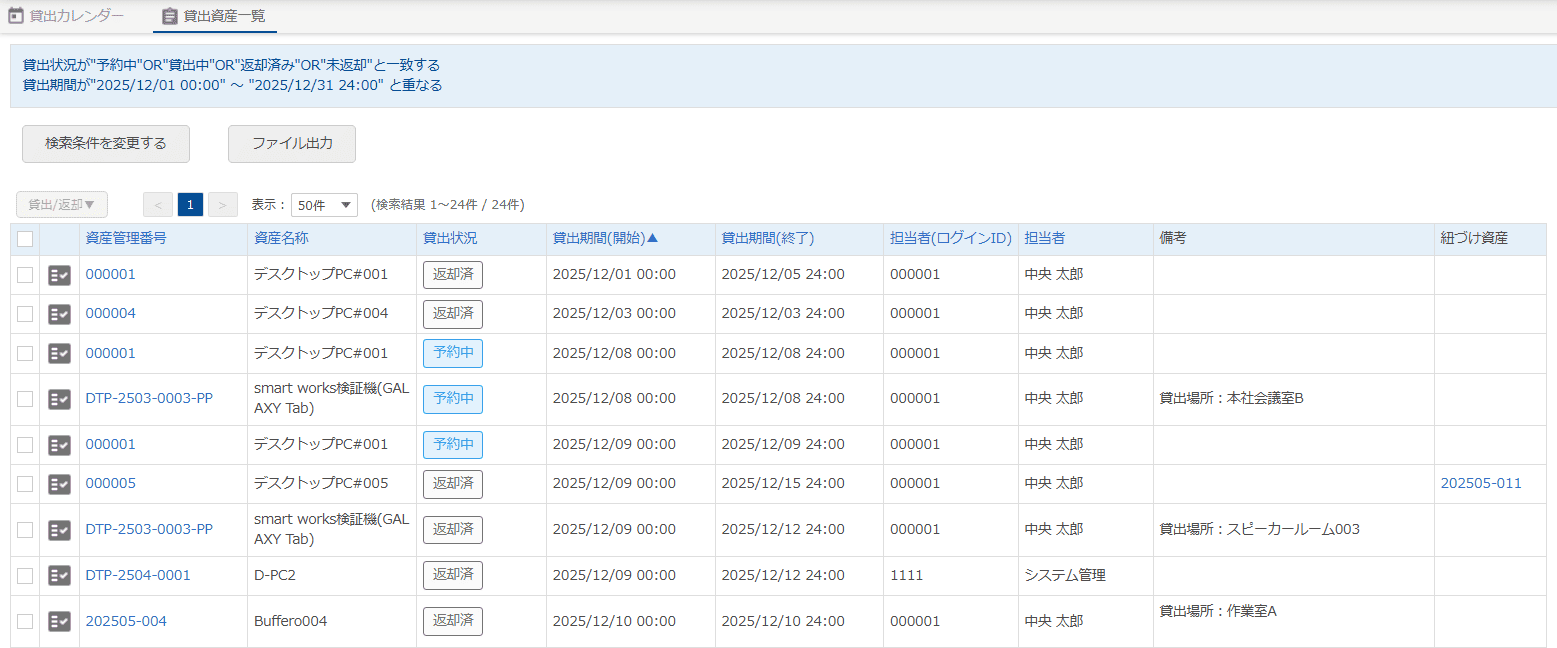Sort by 担当者(ログインID) column header
1557x648 pixels.
click(x=951, y=239)
